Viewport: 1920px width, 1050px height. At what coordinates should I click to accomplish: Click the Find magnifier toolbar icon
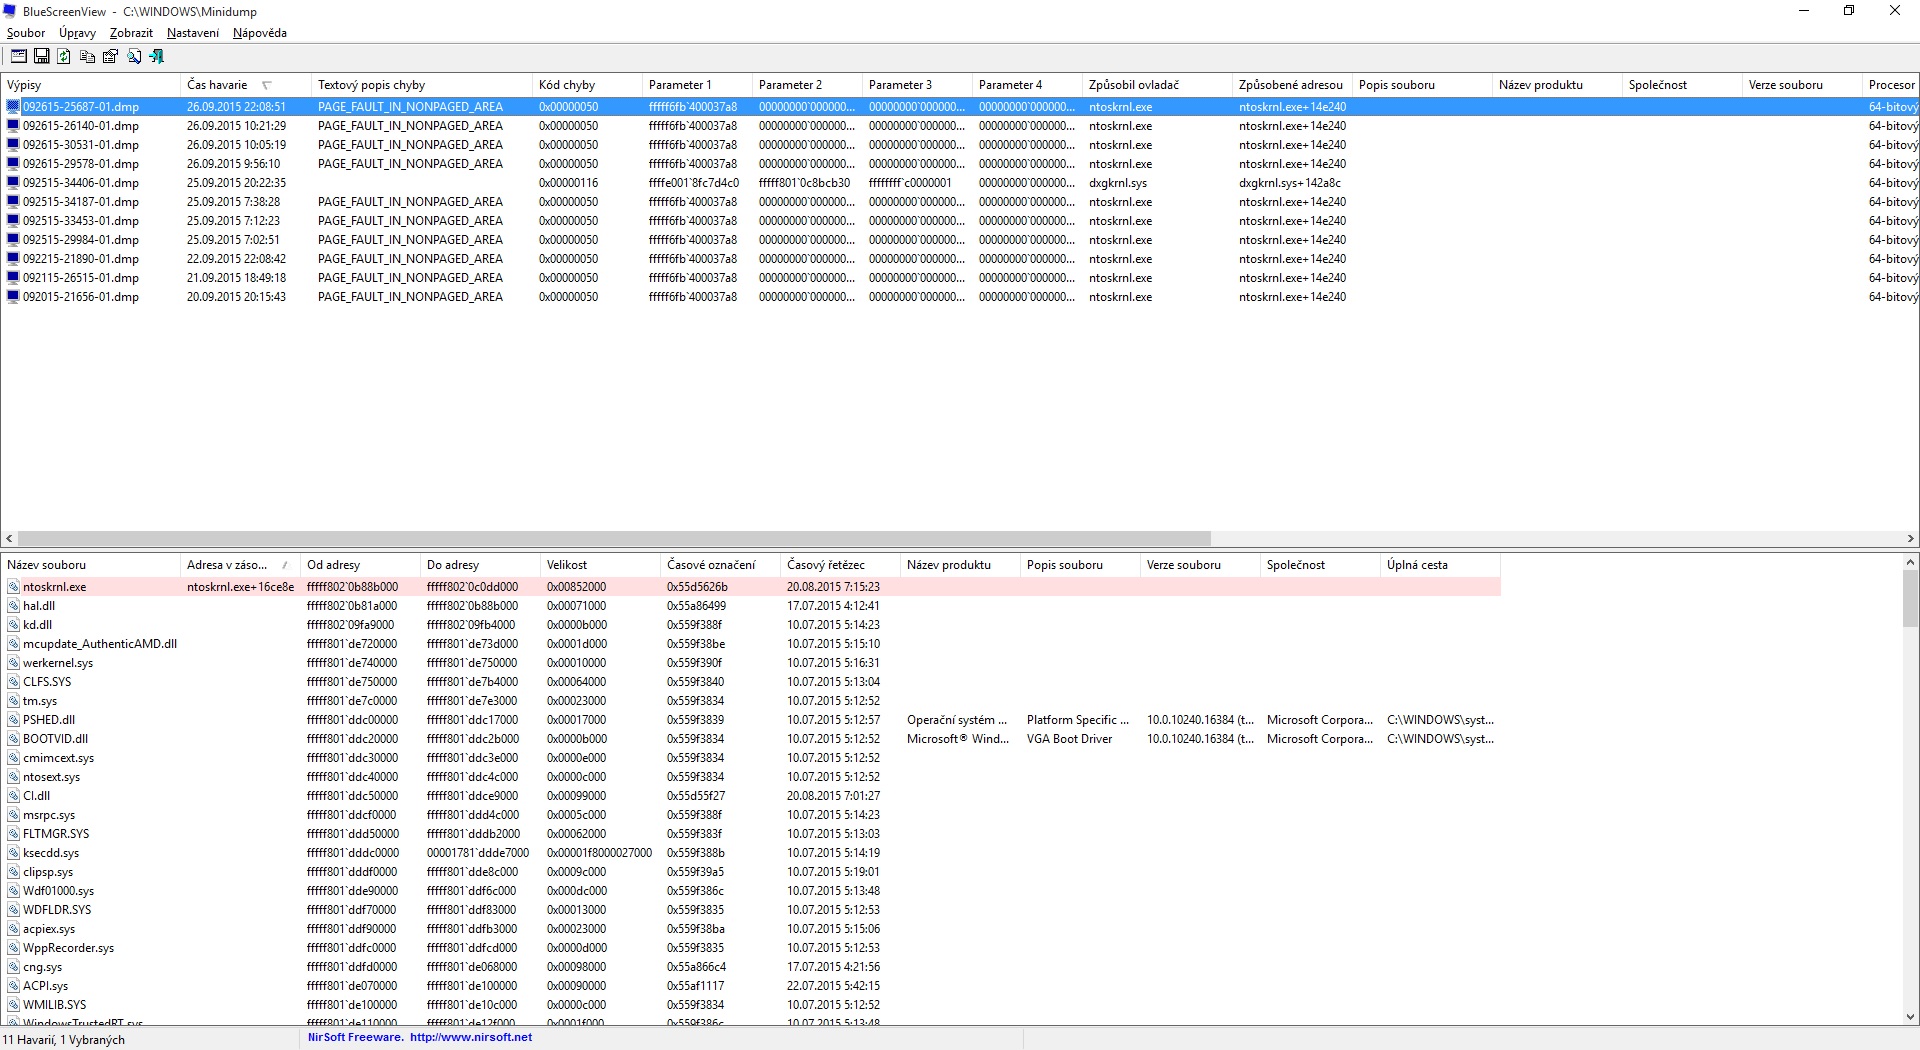(134, 57)
